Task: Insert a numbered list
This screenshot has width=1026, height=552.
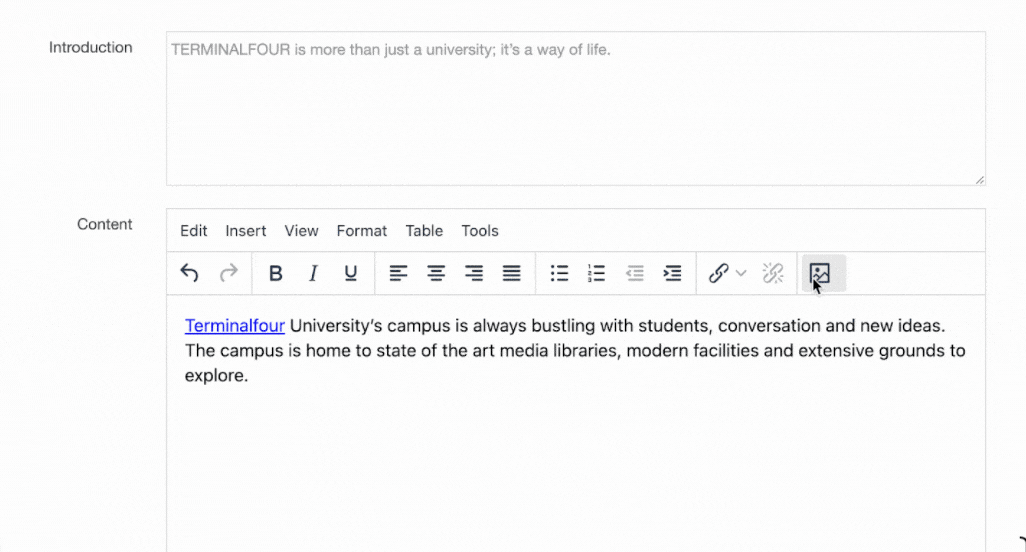Action: [597, 273]
